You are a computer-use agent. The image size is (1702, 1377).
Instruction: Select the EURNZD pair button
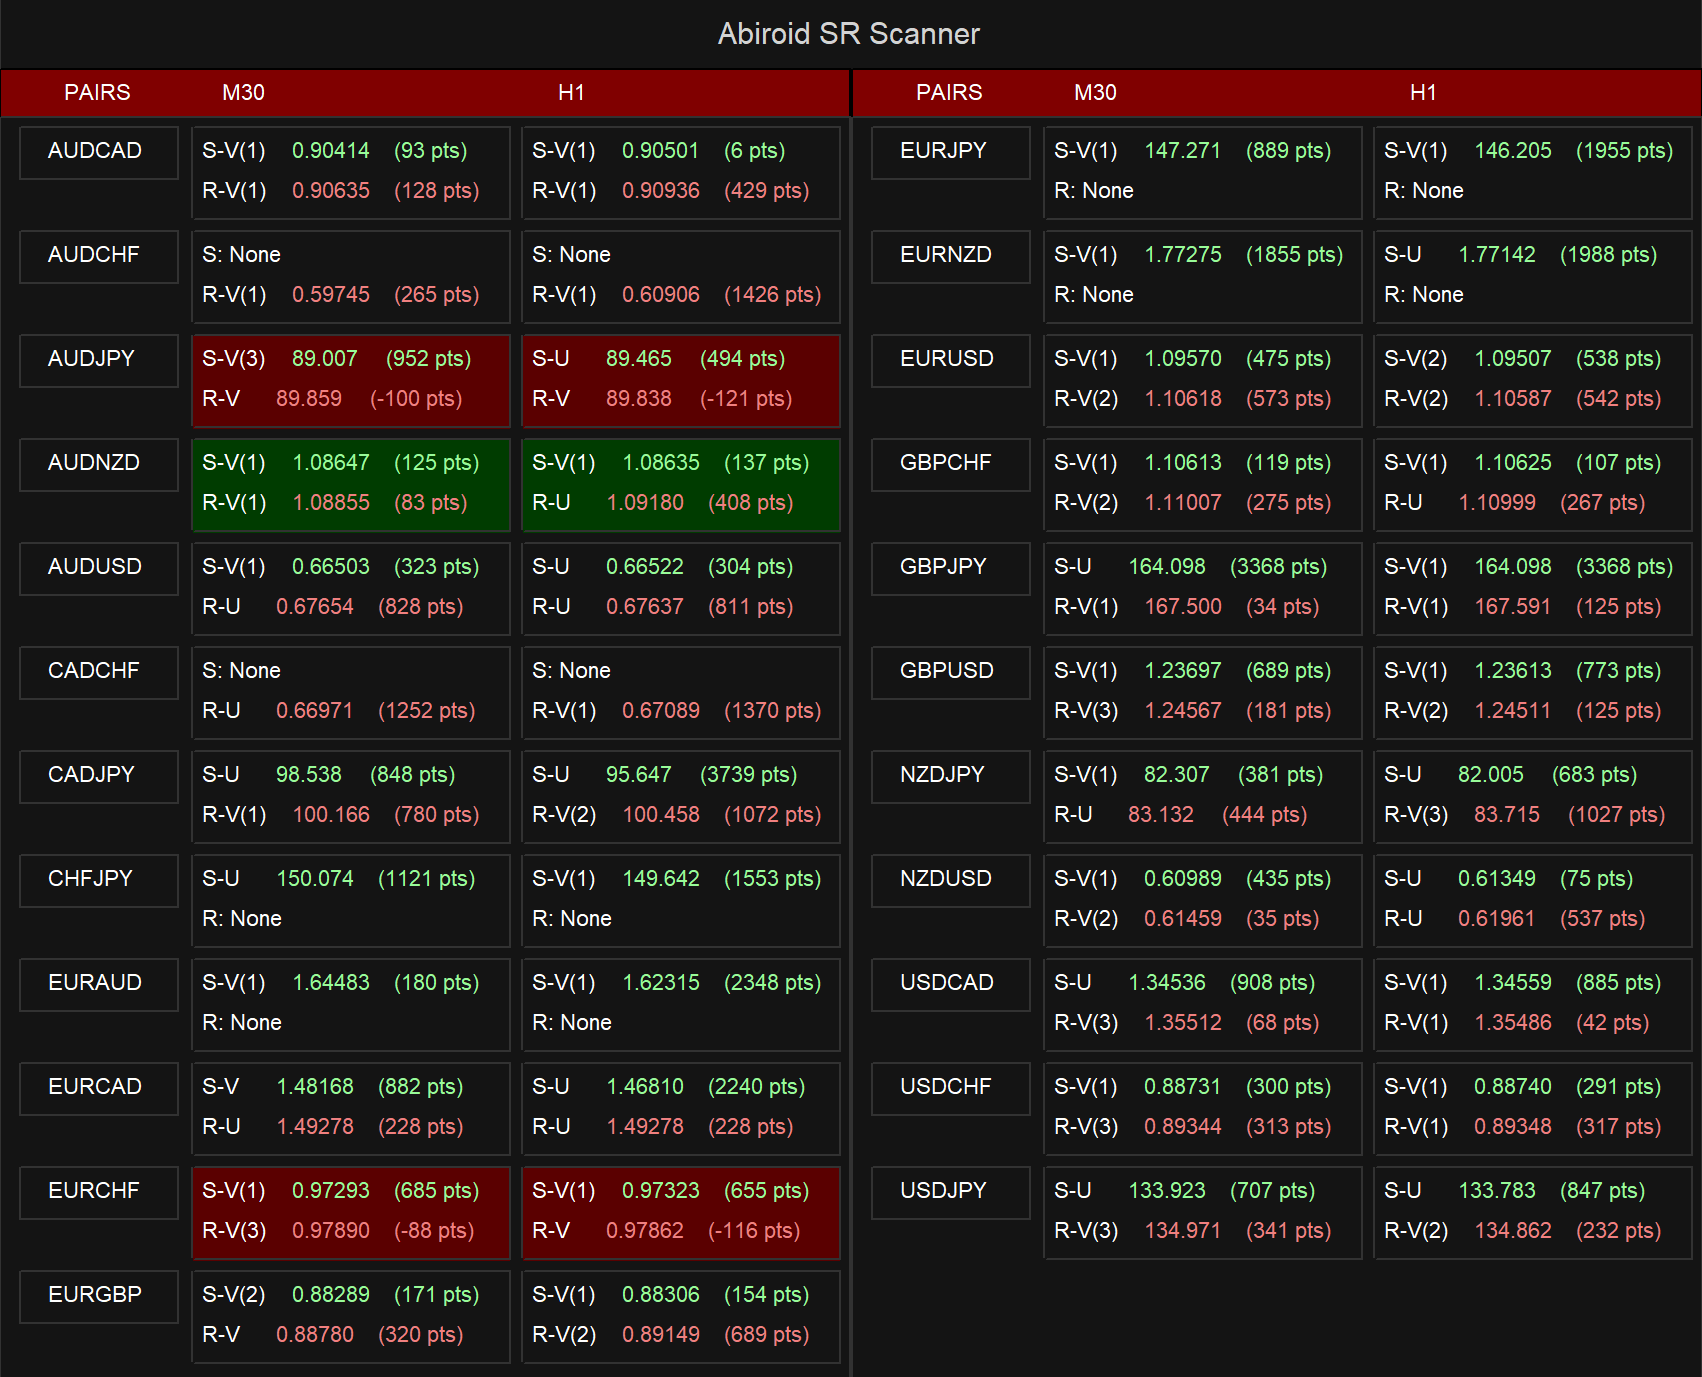[x=951, y=256]
